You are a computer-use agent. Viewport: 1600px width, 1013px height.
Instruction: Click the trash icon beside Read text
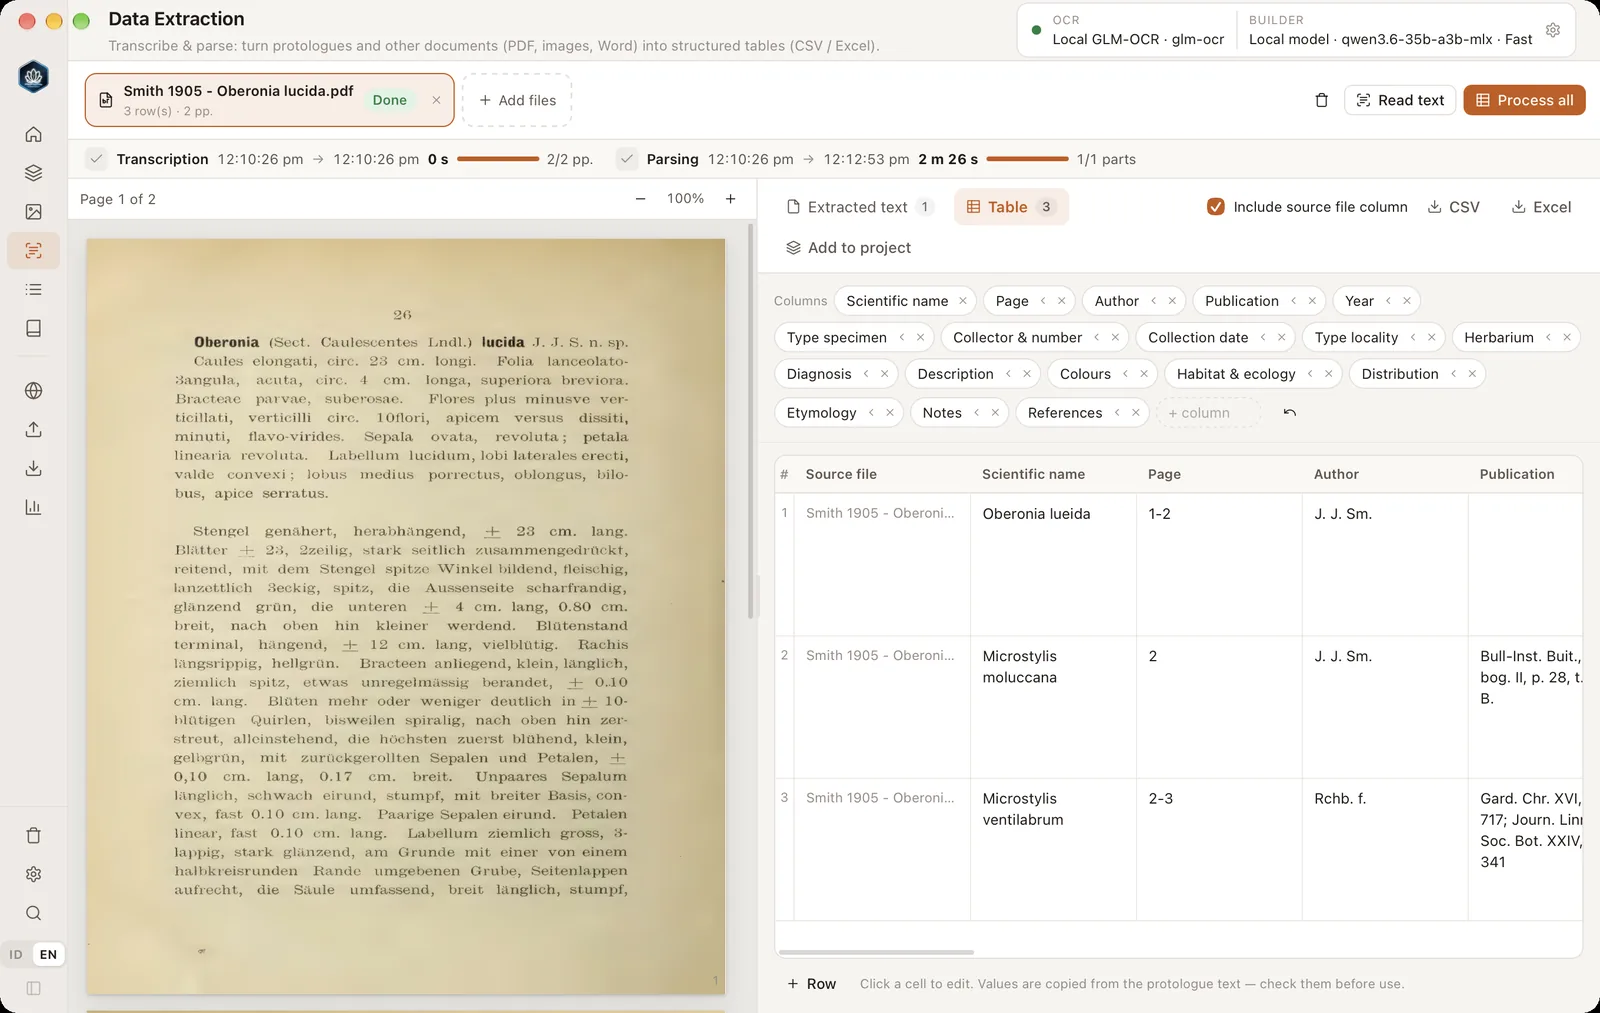coord(1321,100)
